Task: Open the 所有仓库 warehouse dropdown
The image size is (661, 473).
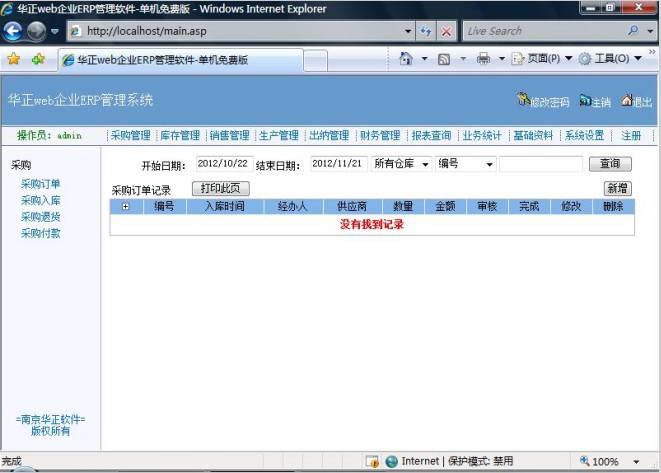Action: tap(425, 164)
